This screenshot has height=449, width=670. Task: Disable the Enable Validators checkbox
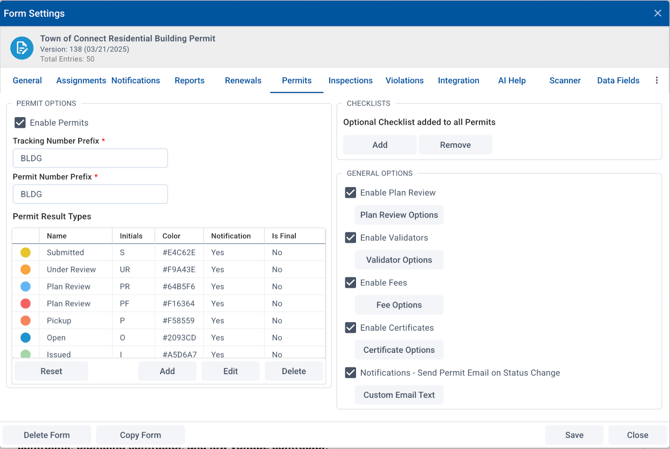[x=350, y=238]
